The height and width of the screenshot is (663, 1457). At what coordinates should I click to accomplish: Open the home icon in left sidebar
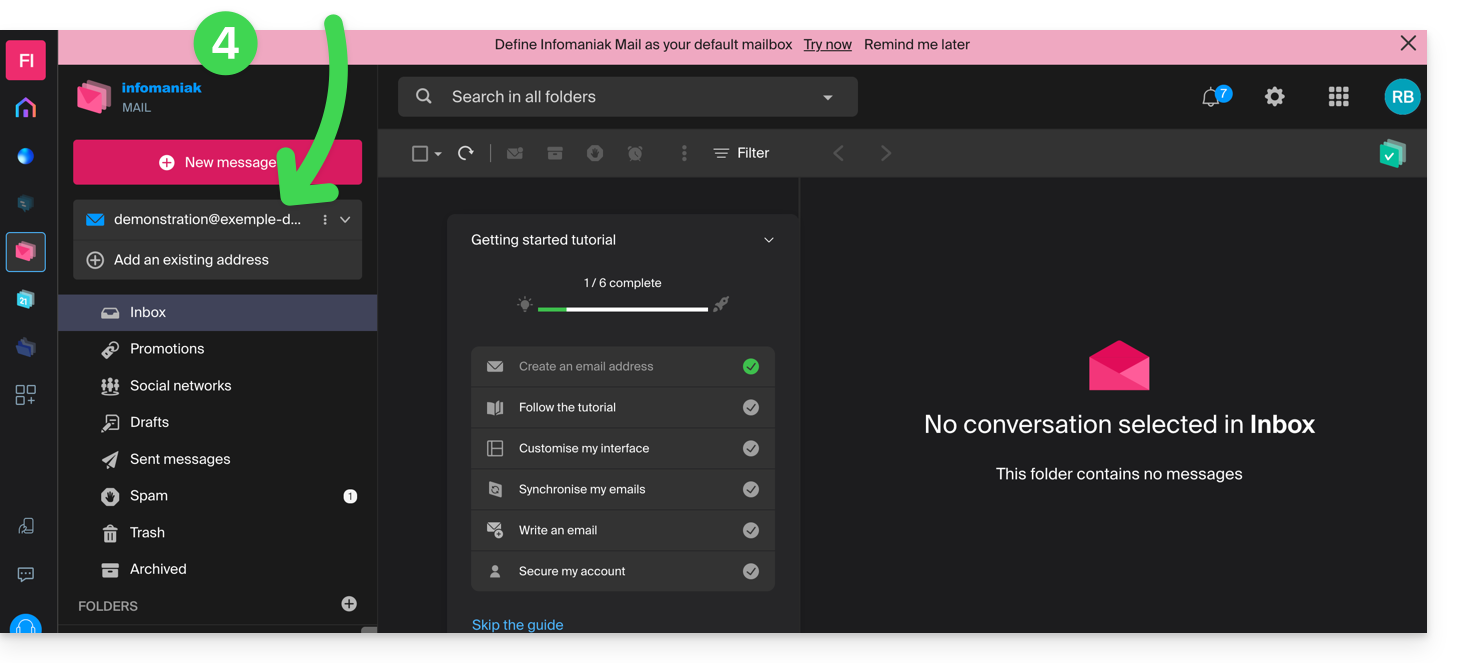point(26,108)
